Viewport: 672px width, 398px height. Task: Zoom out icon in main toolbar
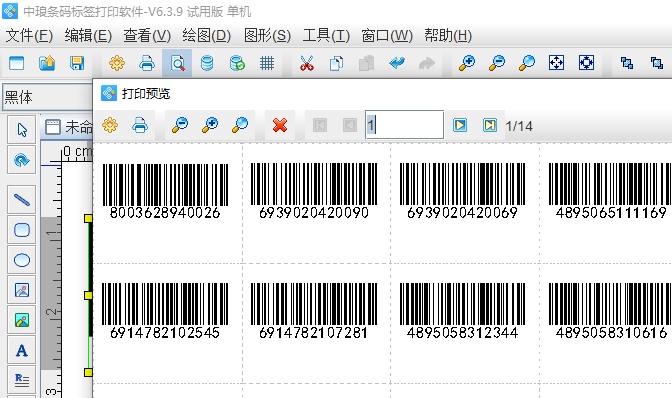[497, 63]
